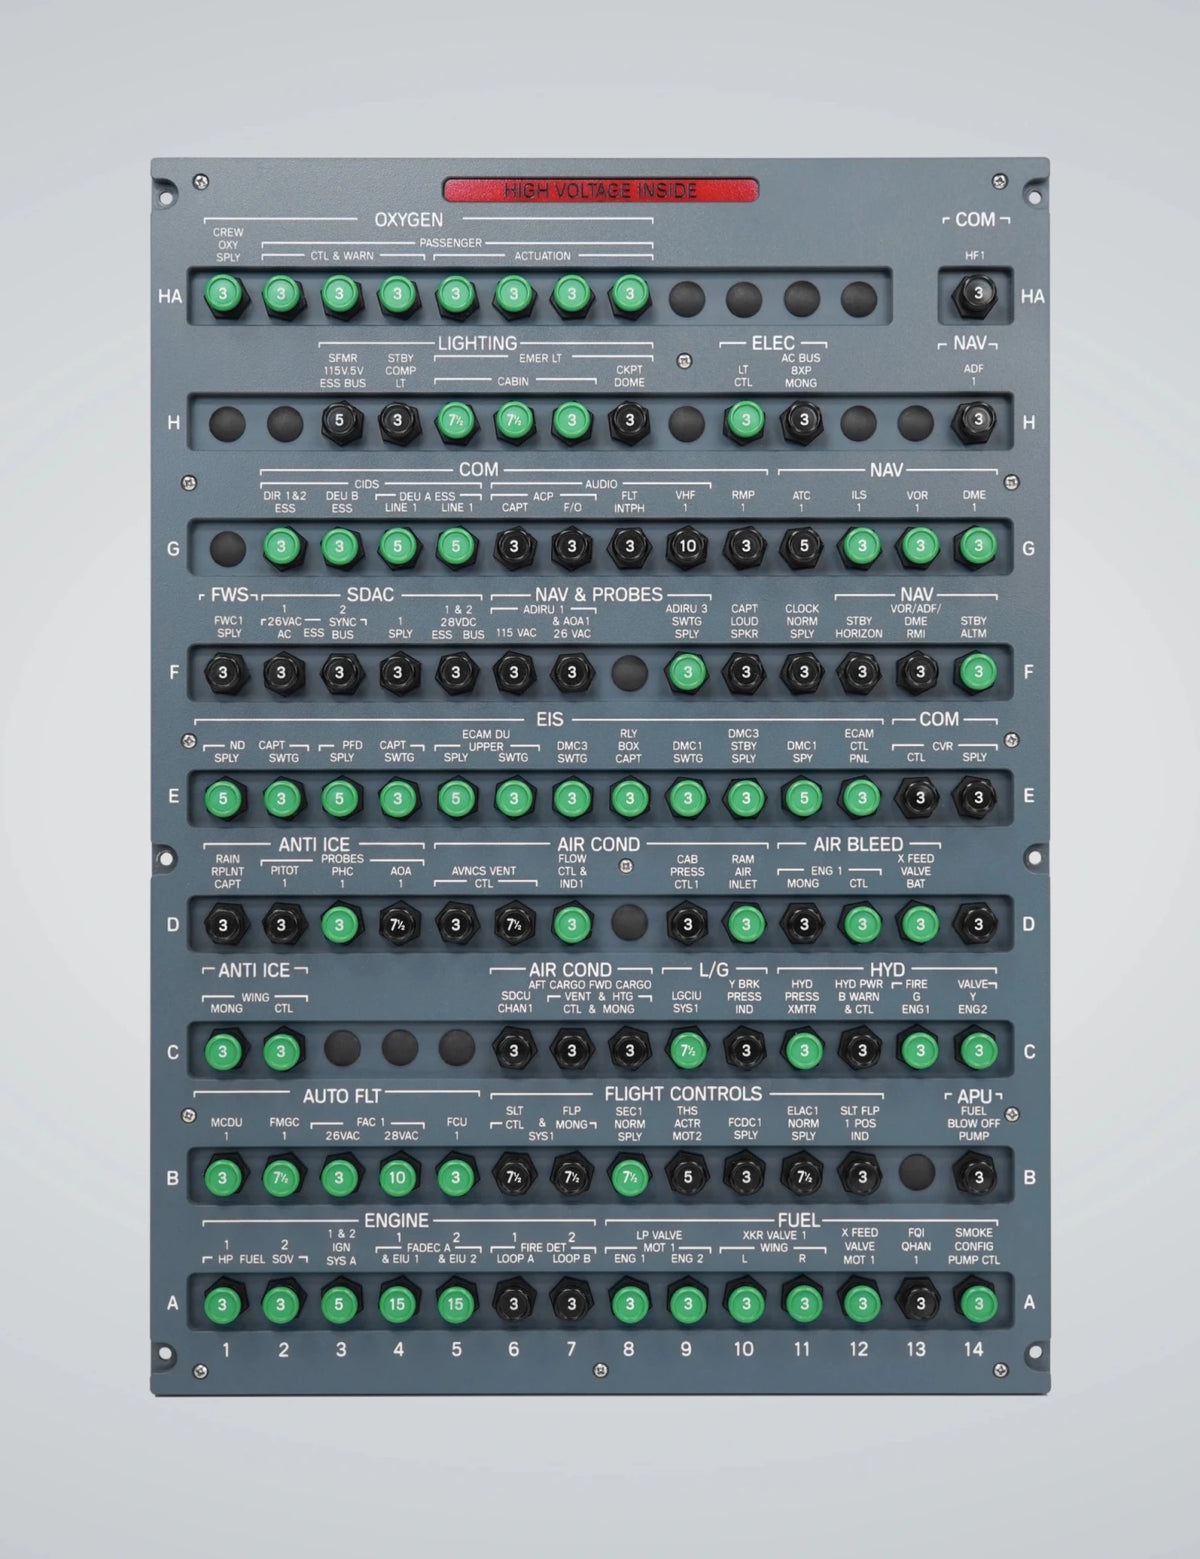Toggle the AOA 1 probe breaker

click(397, 924)
